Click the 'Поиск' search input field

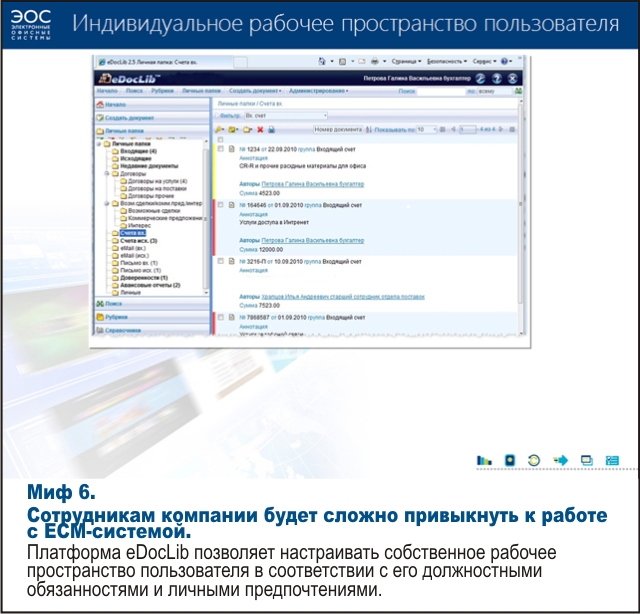[x=441, y=91]
